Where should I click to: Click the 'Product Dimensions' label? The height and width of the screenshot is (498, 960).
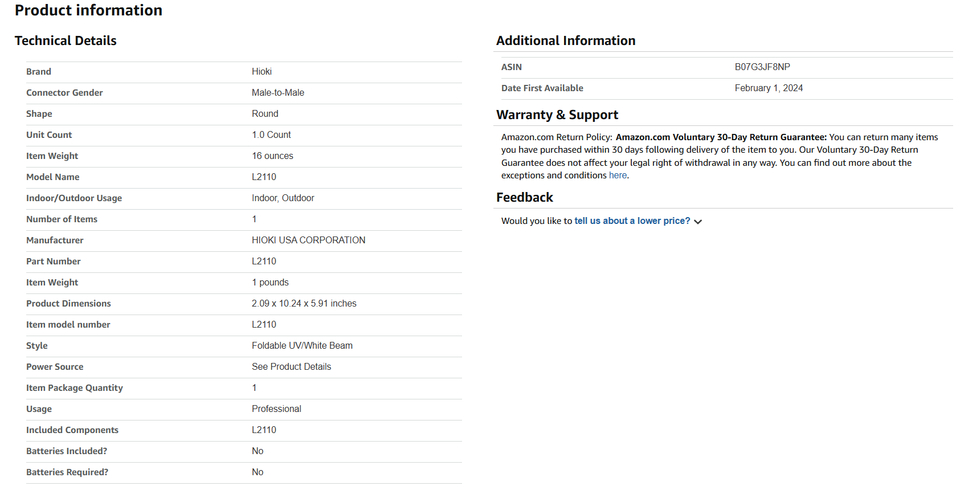click(69, 304)
